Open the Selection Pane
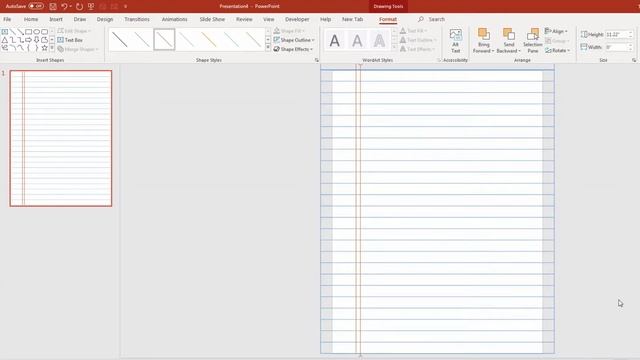The width and height of the screenshot is (640, 360). point(533,40)
